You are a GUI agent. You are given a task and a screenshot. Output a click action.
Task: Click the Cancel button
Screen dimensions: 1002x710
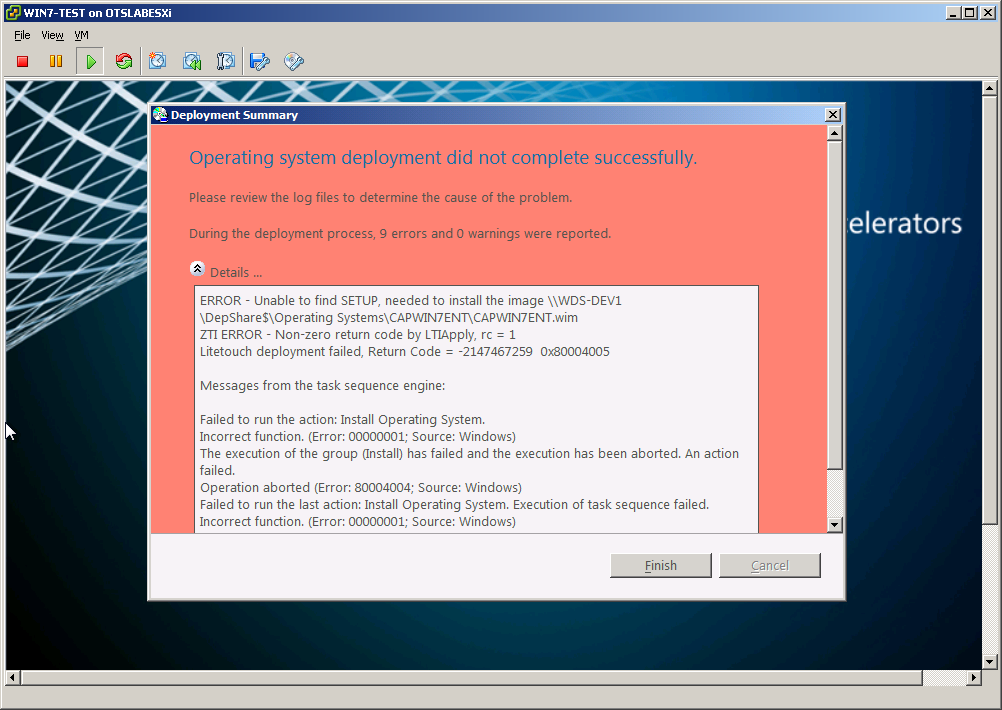769,565
